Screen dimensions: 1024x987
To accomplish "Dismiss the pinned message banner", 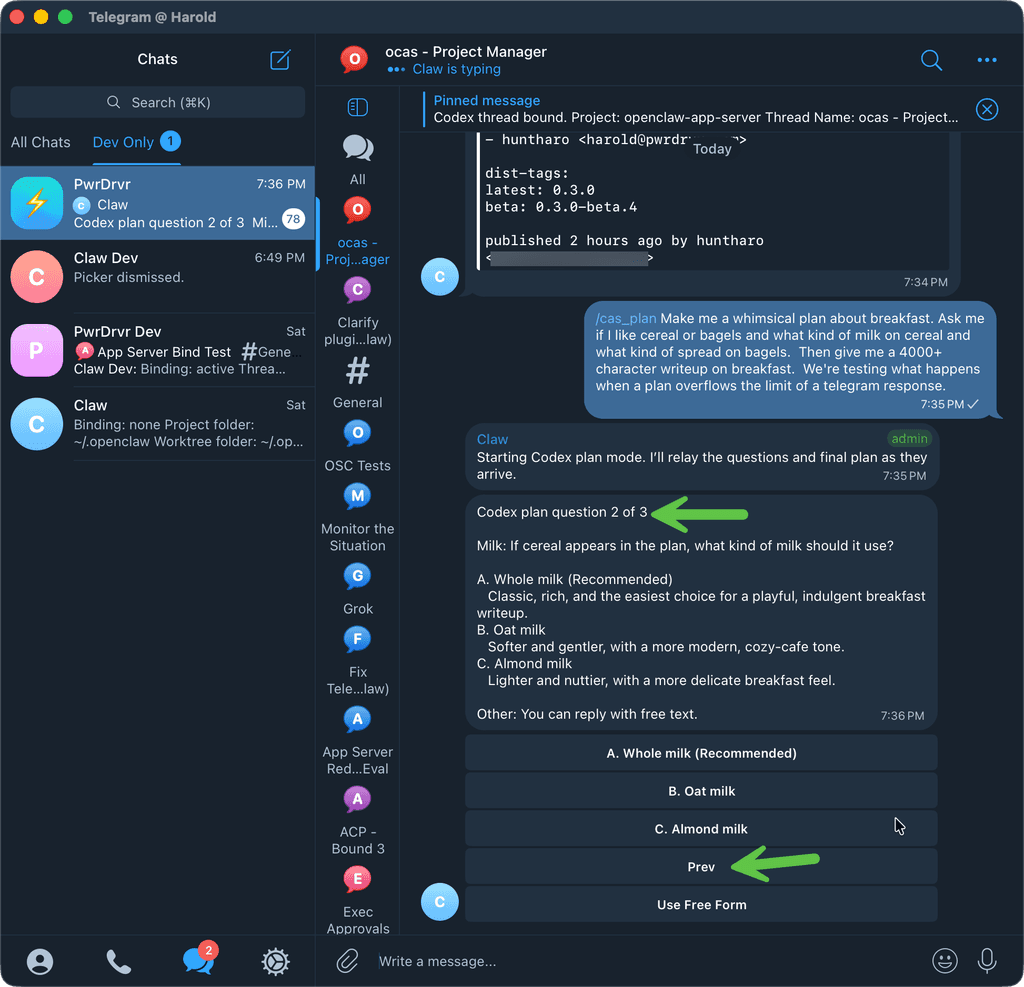I will [986, 109].
